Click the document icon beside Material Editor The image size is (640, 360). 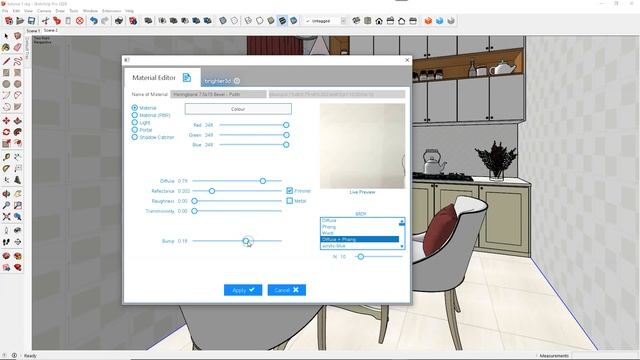point(187,78)
